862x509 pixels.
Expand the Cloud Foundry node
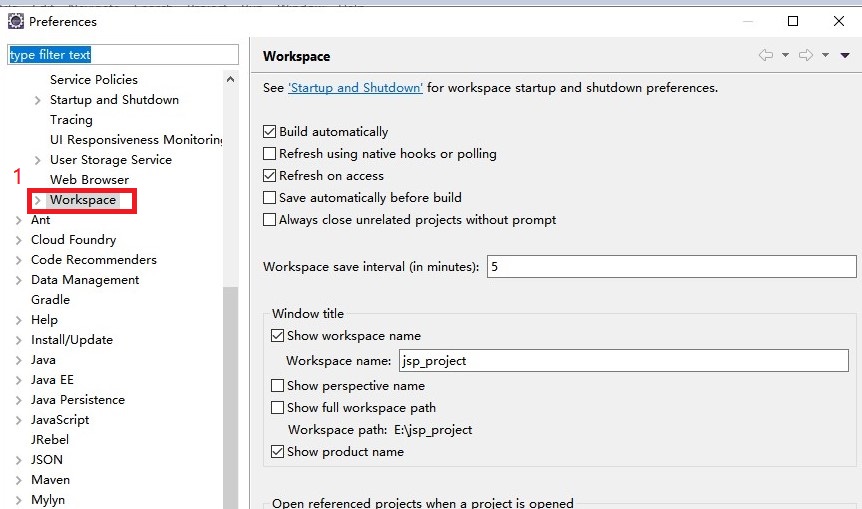coord(19,240)
